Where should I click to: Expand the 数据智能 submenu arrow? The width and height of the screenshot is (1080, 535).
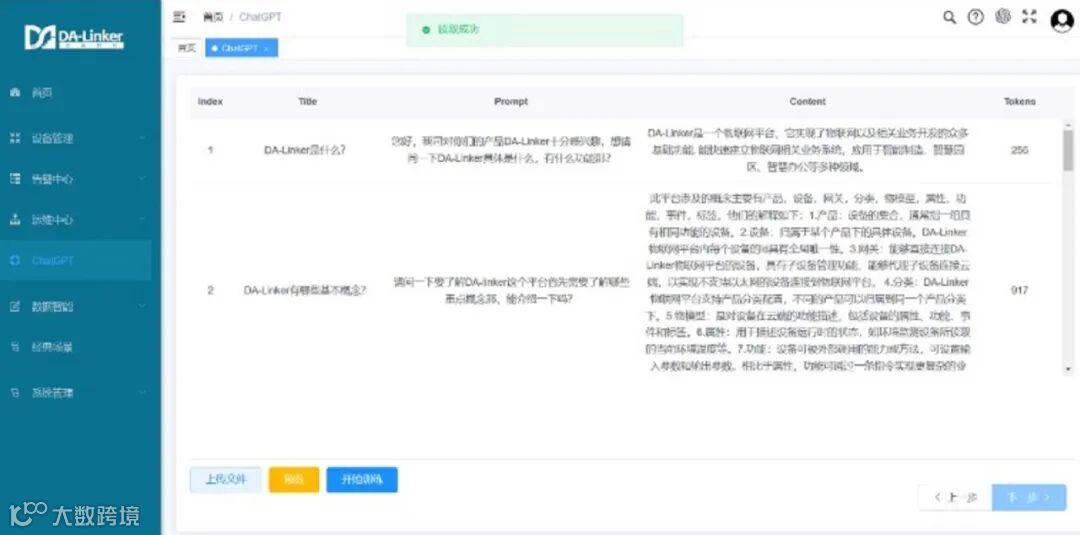point(142,306)
